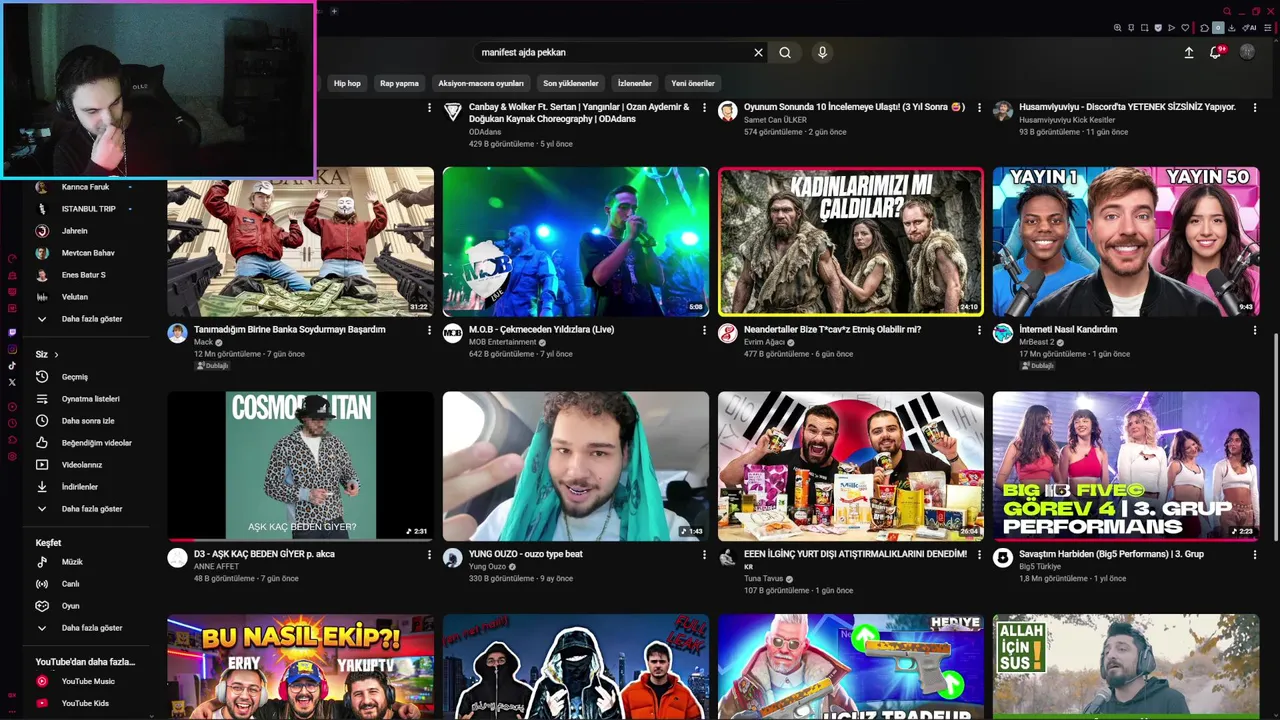Image resolution: width=1280 pixels, height=720 pixels.
Task: Click the search magnifier button
Action: [785, 53]
